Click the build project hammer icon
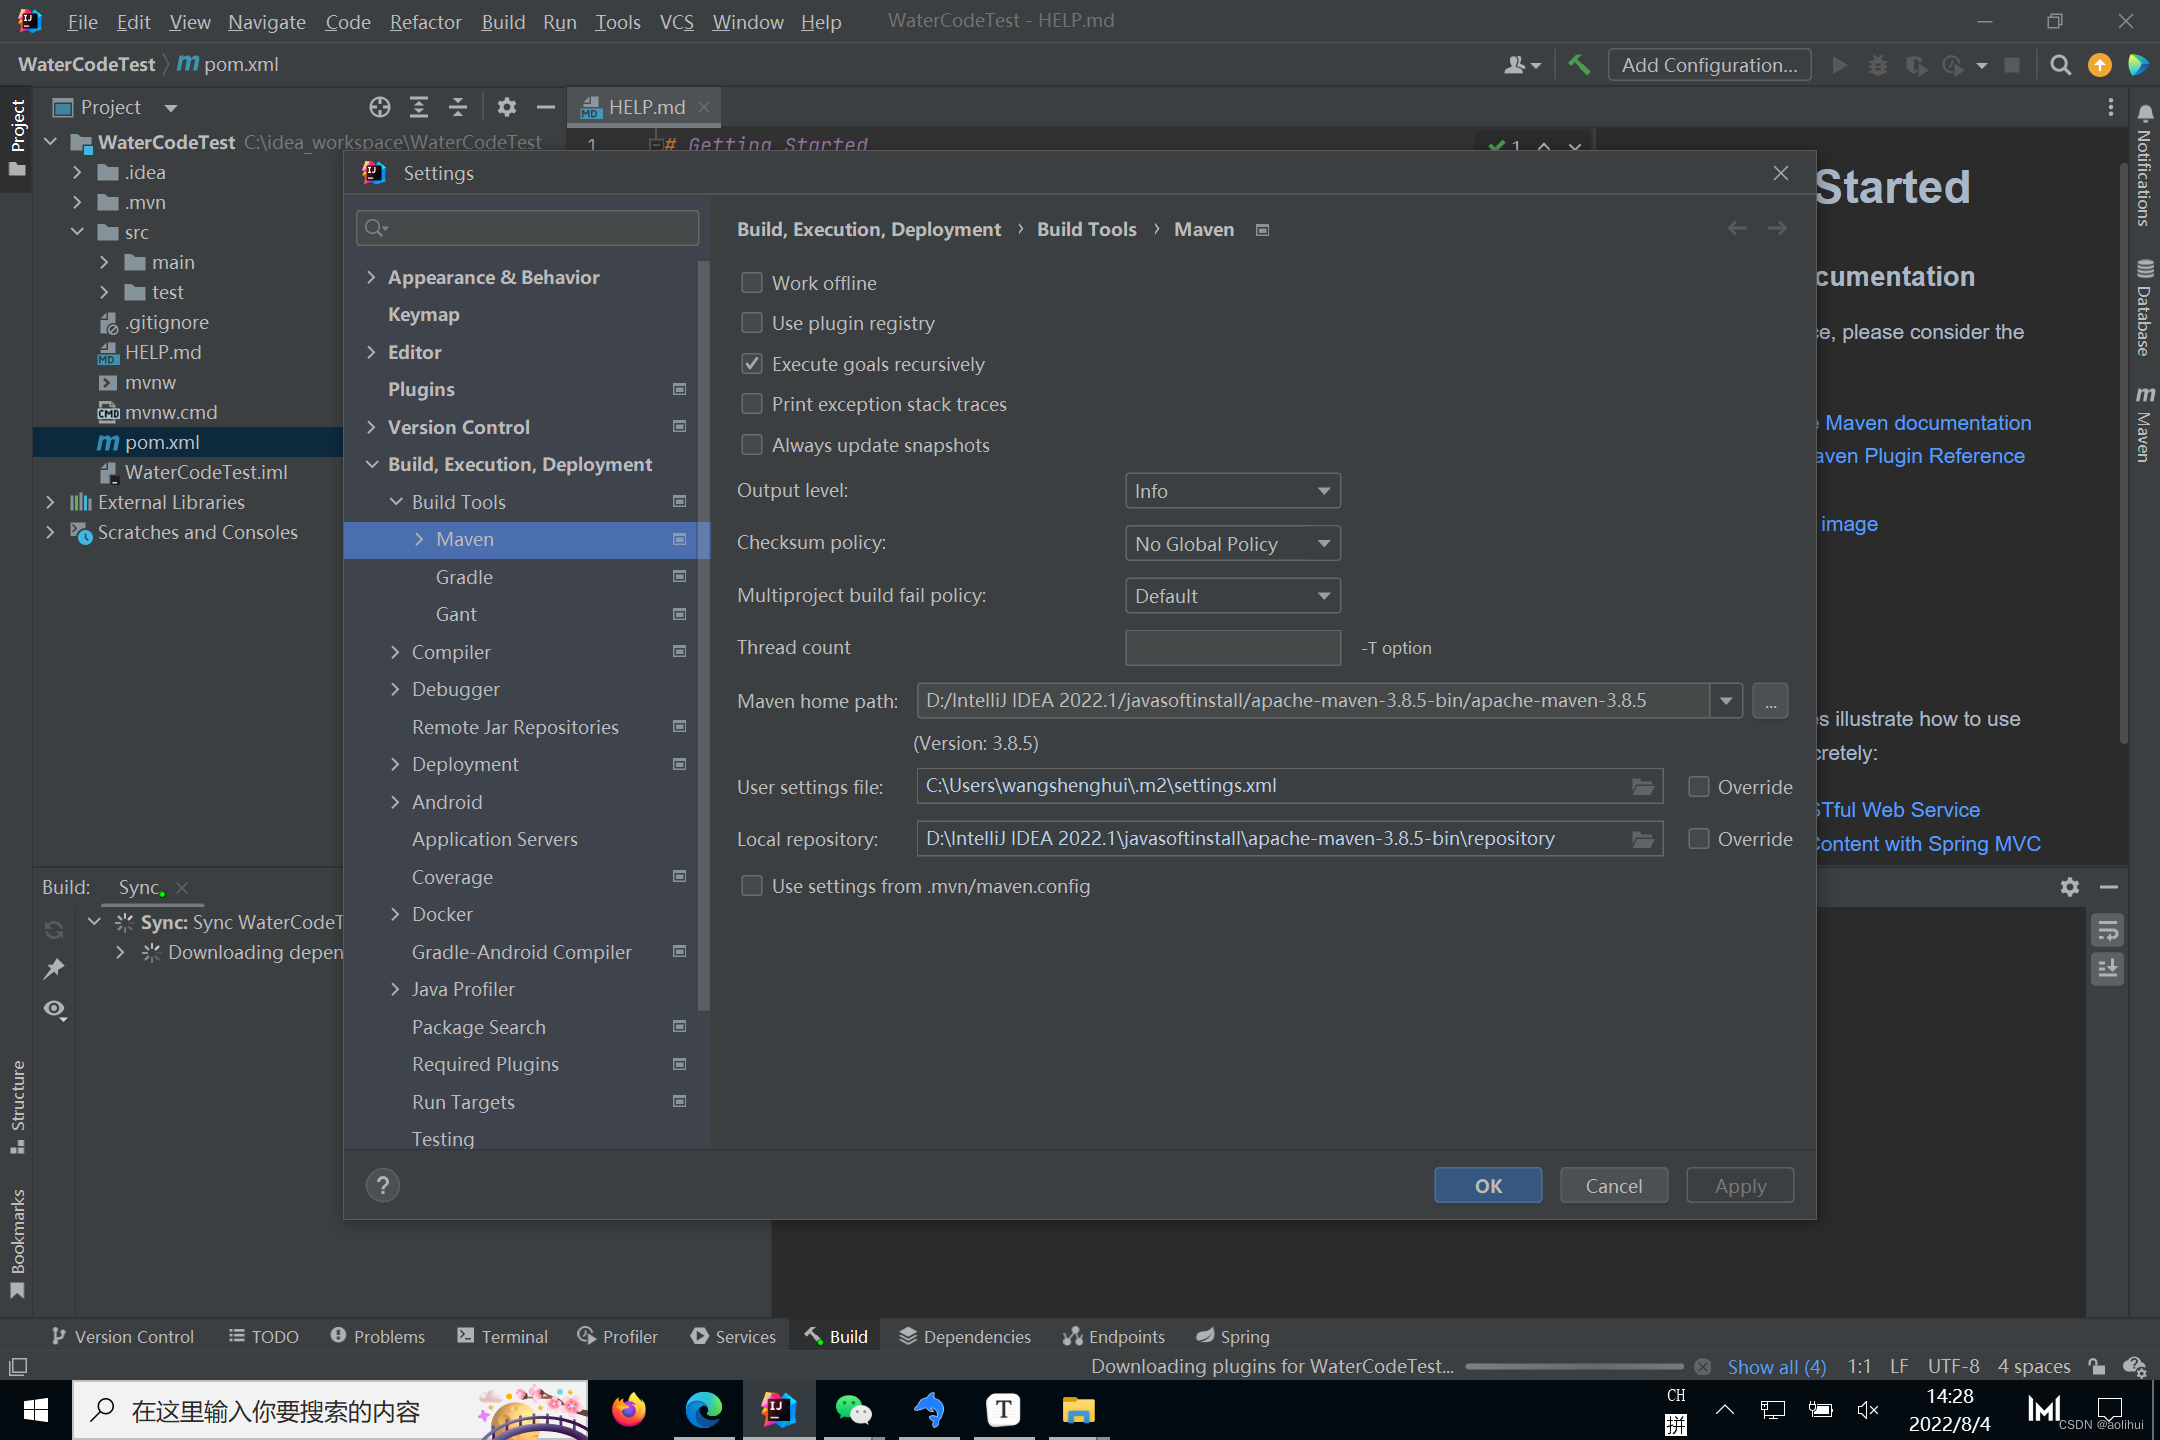 1579,65
